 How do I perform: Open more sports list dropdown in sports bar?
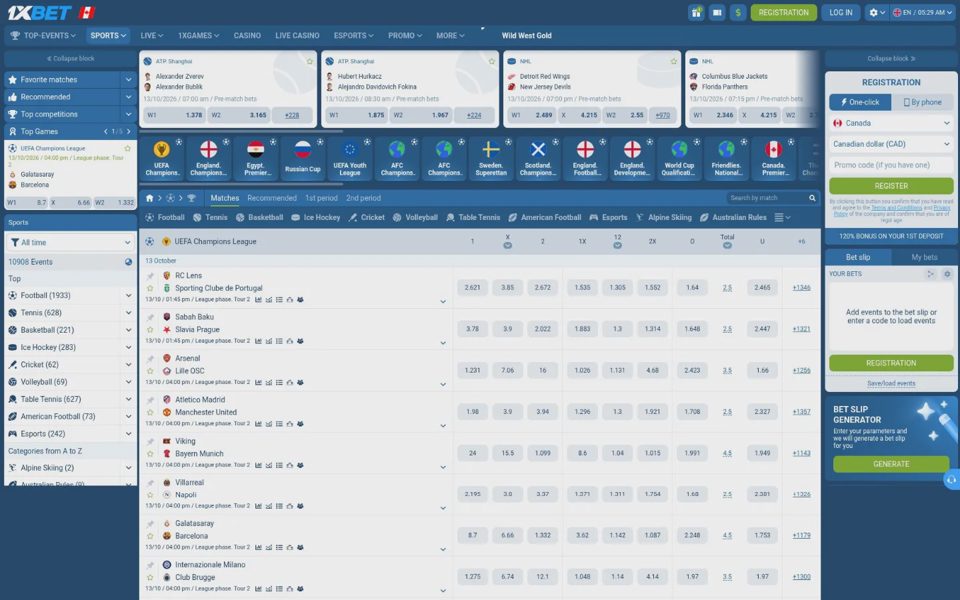(782, 217)
